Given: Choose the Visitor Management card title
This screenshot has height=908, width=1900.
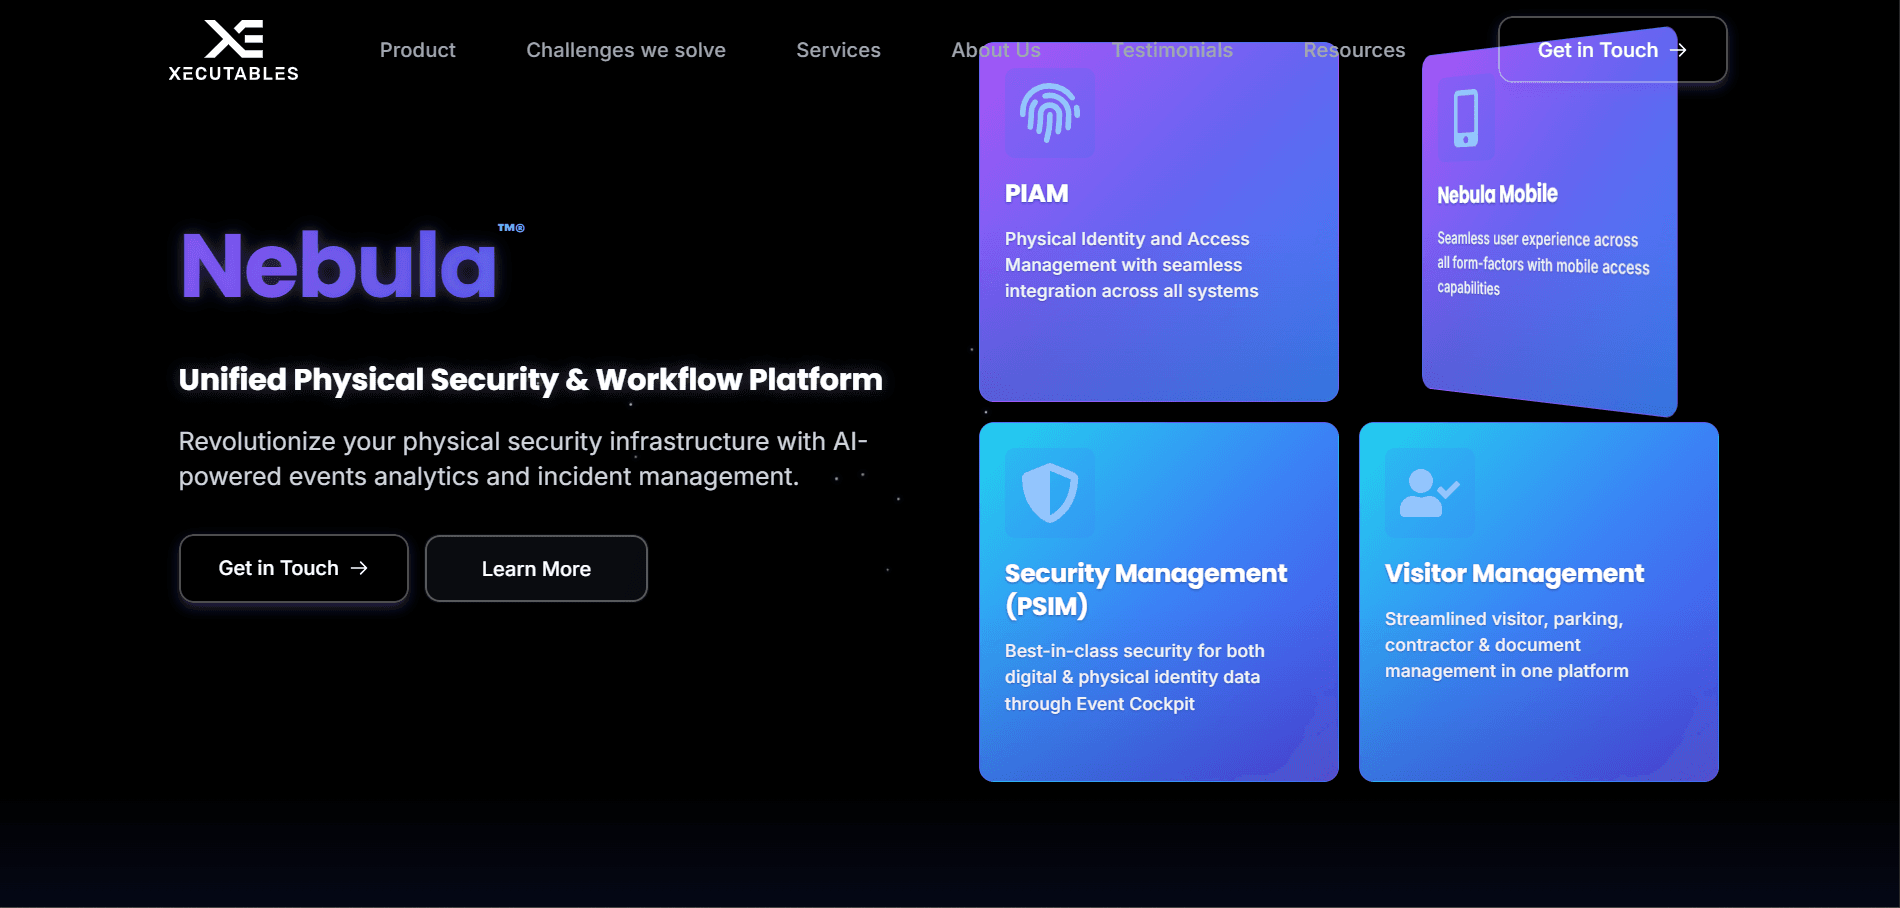Looking at the screenshot, I should (x=1514, y=573).
